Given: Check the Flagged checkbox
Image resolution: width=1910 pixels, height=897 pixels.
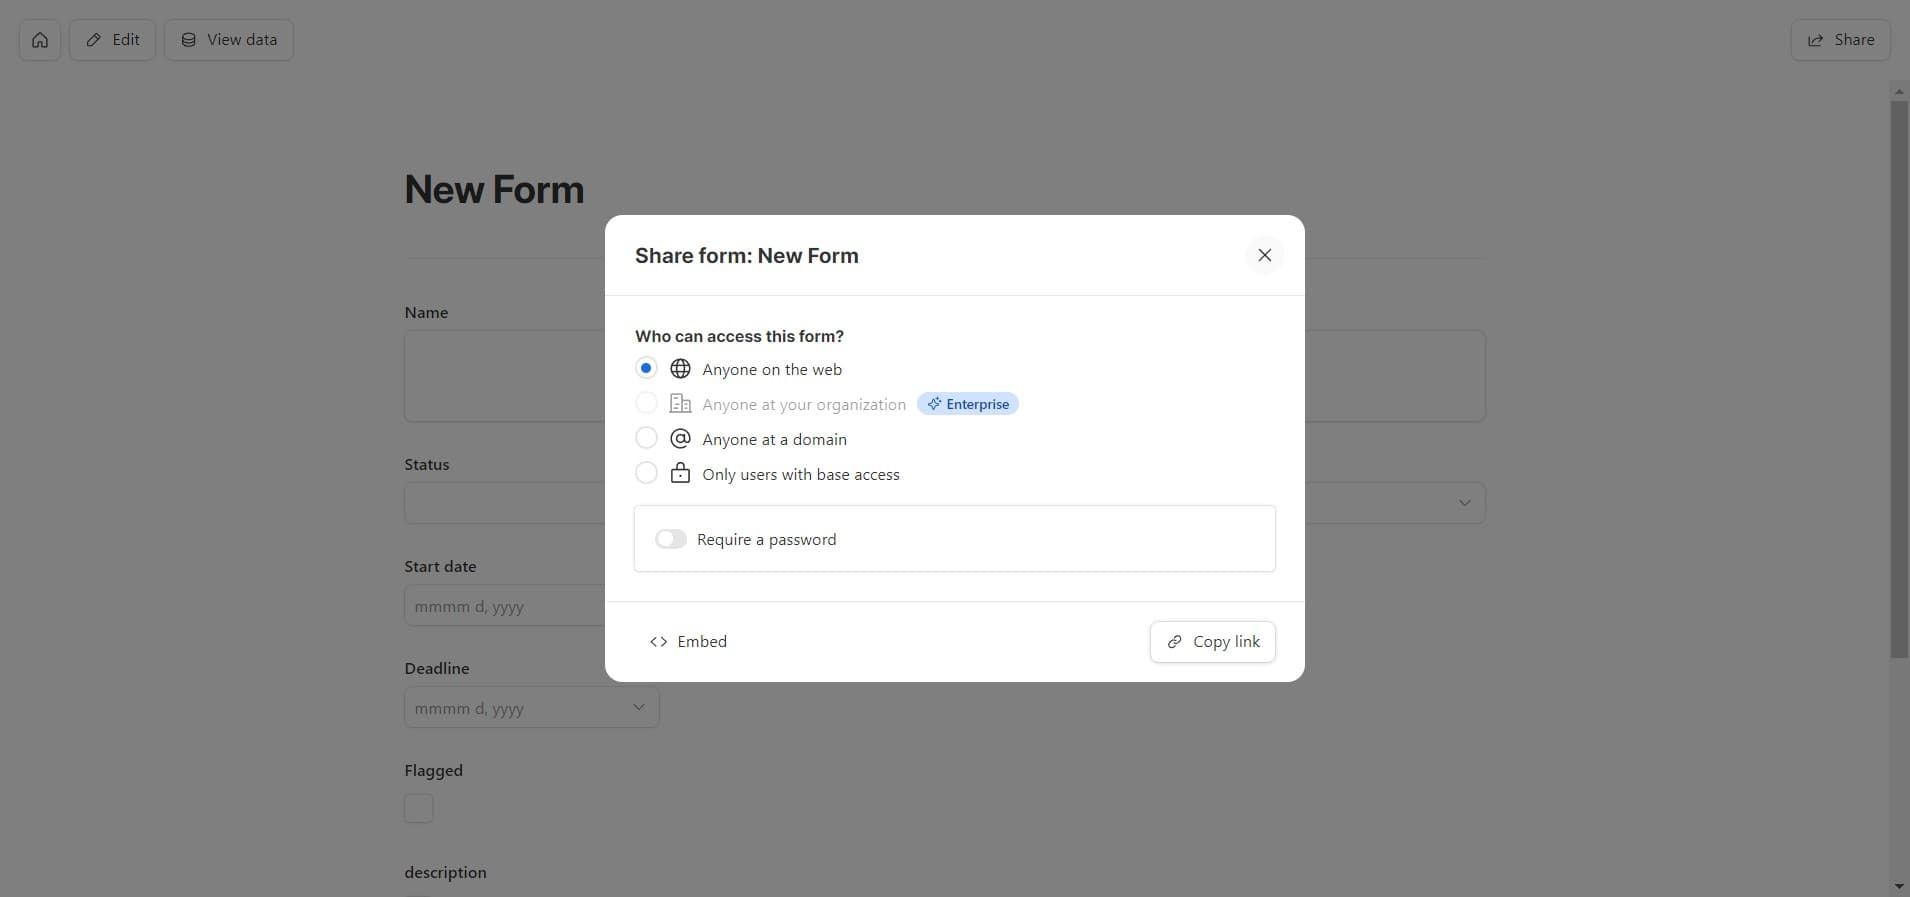Looking at the screenshot, I should click(x=419, y=808).
